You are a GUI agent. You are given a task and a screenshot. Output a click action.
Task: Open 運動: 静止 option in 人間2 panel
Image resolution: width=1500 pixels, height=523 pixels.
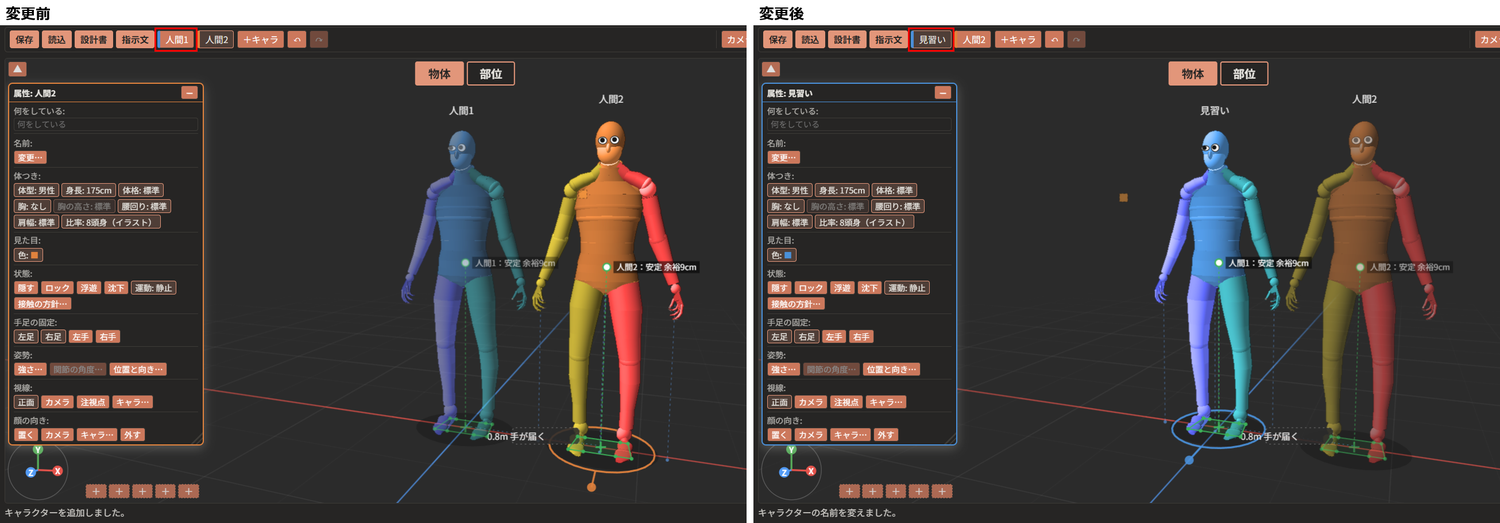153,288
